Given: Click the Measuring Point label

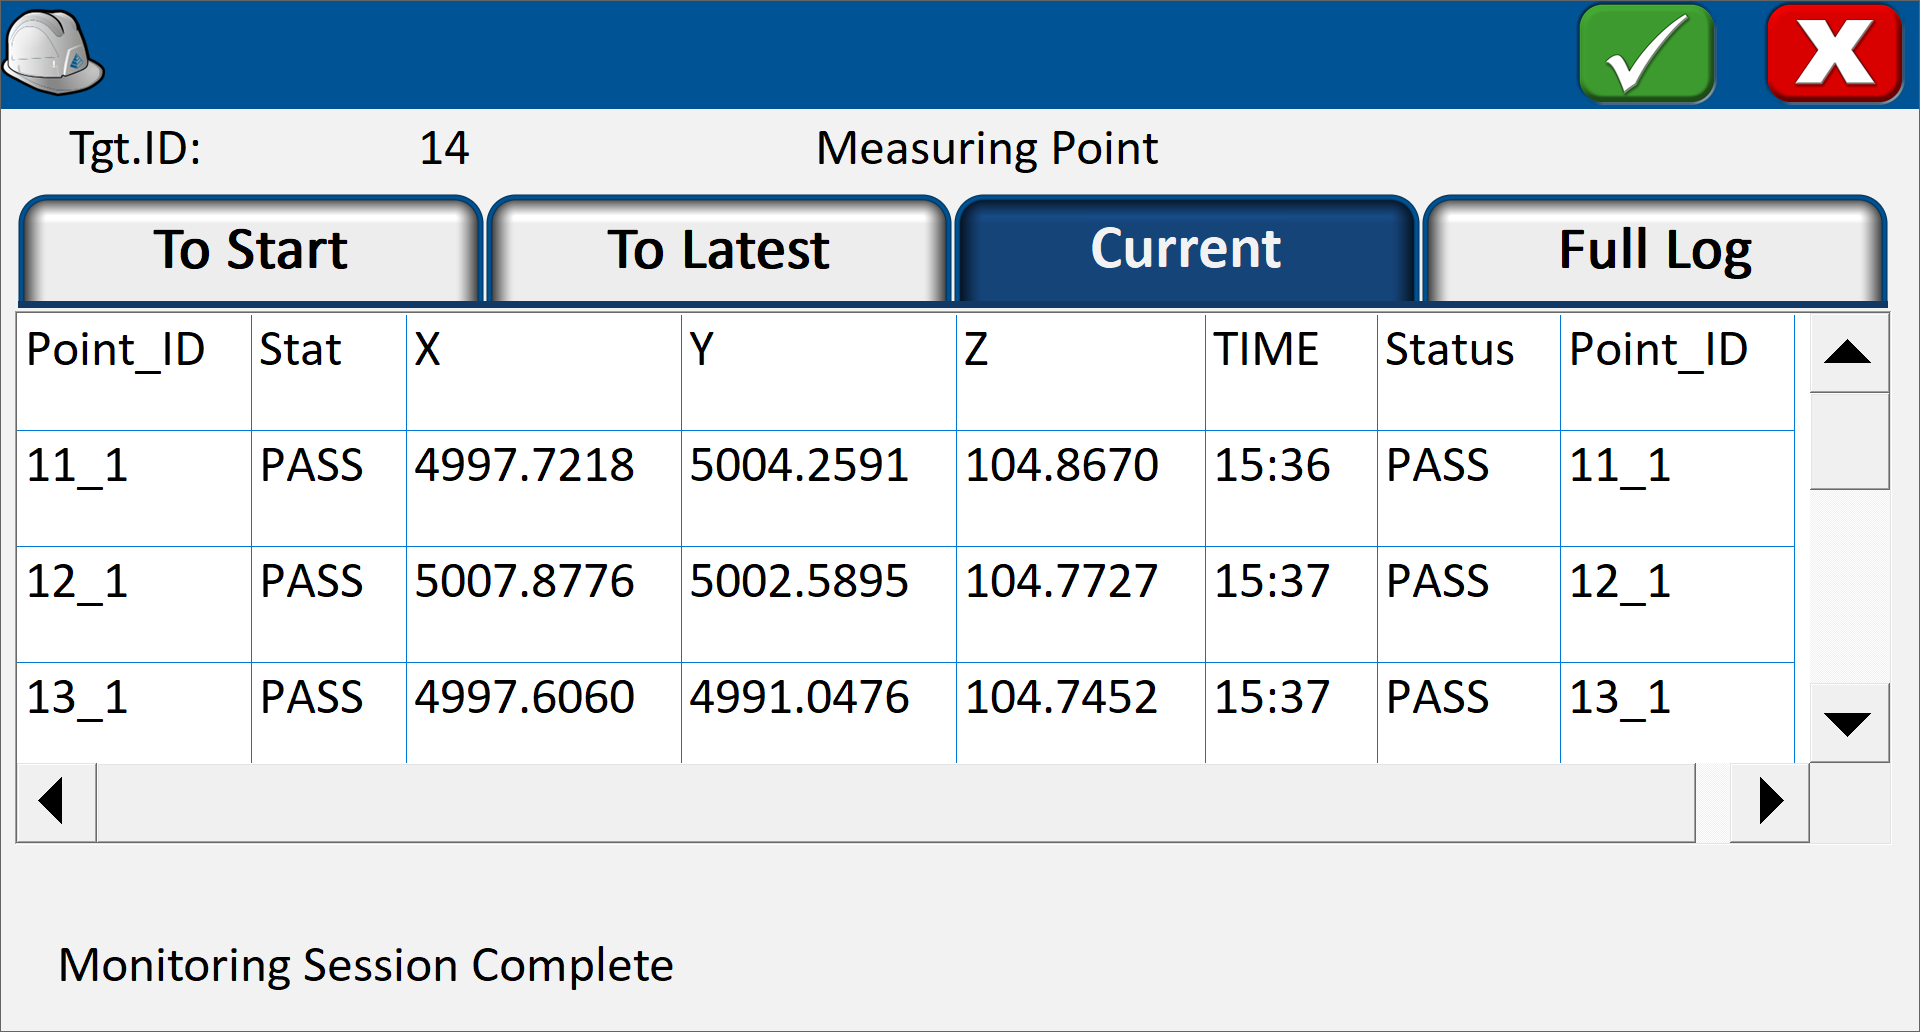Looking at the screenshot, I should 987,149.
